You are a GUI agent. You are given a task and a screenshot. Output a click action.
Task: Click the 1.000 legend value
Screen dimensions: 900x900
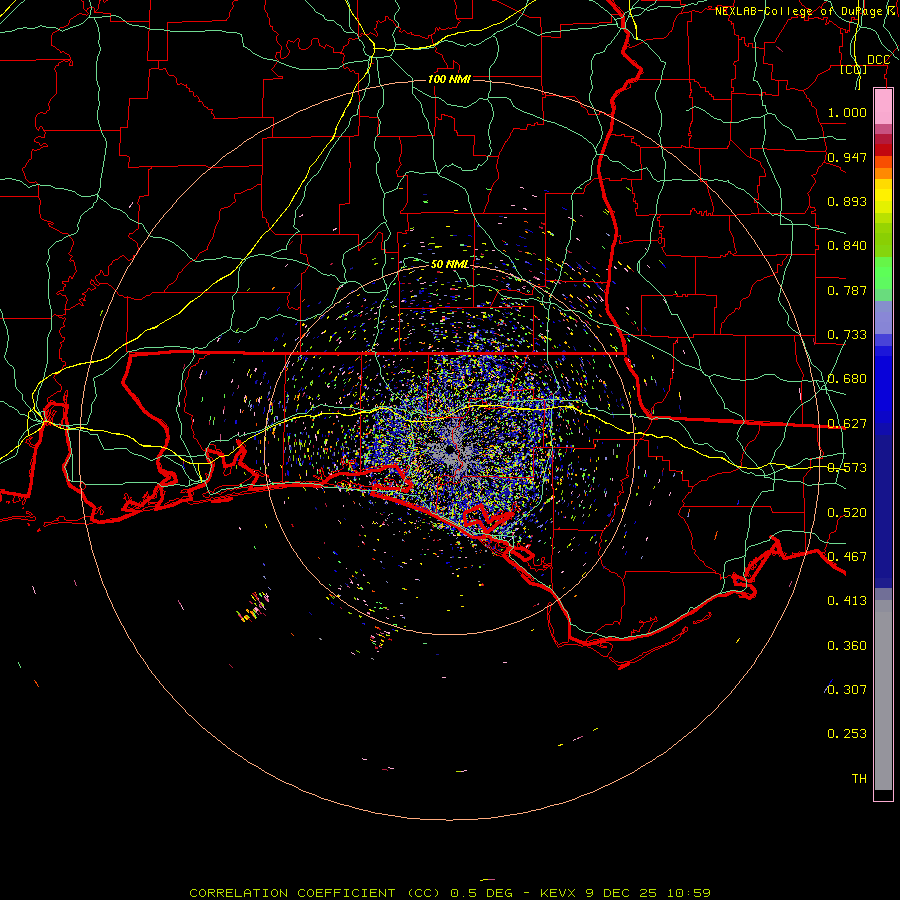tap(847, 112)
